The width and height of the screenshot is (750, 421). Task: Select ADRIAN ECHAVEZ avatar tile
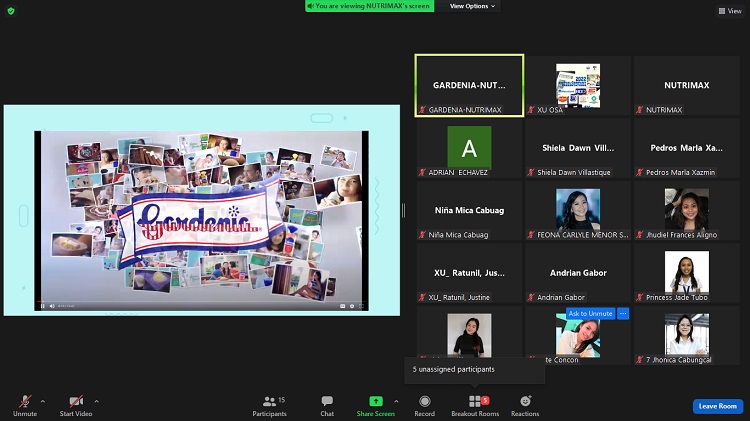469,148
